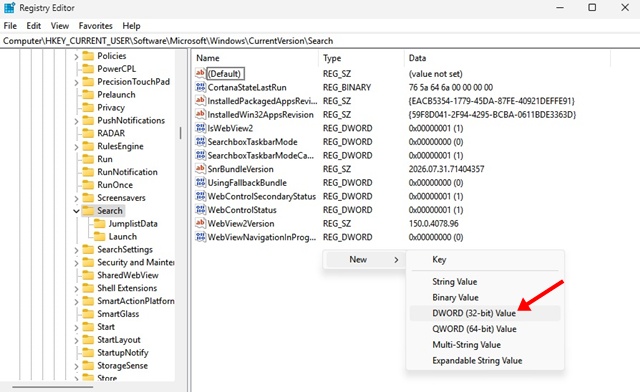
Task: Click the icon of WebViewNavigationInProg...
Action: [200, 237]
